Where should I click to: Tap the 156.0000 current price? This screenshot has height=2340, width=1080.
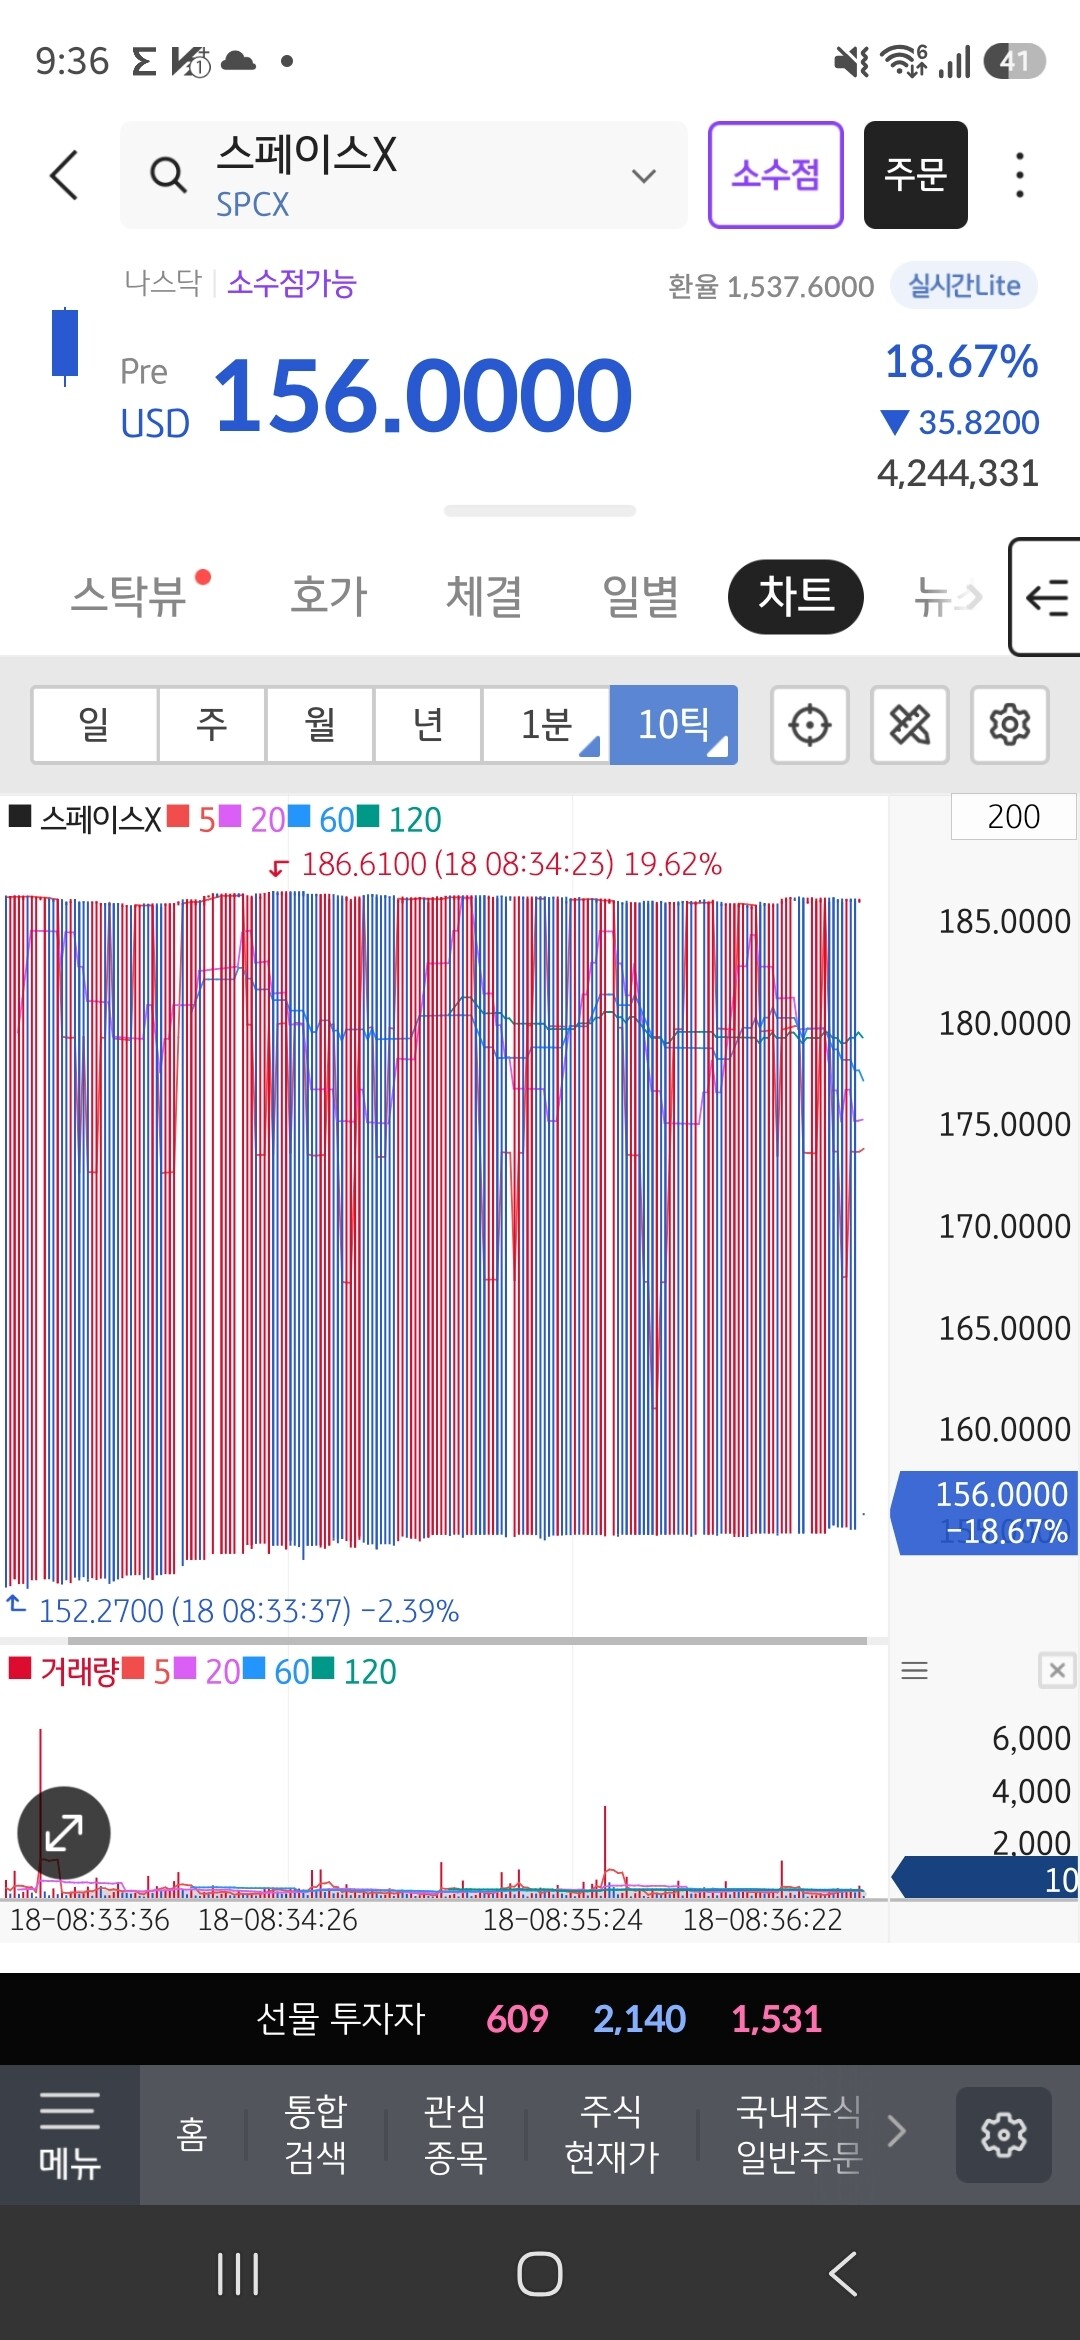424,396
